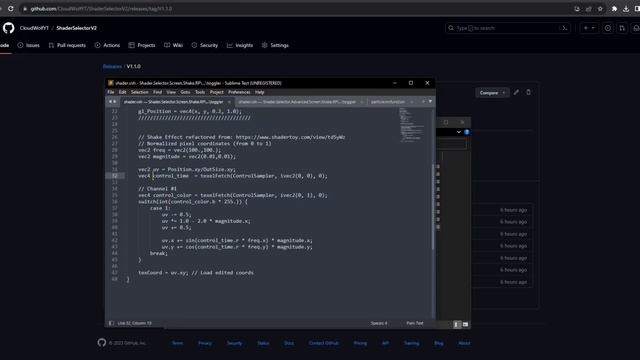Reload the browser page
The height and width of the screenshot is (360, 640).
point(11,9)
